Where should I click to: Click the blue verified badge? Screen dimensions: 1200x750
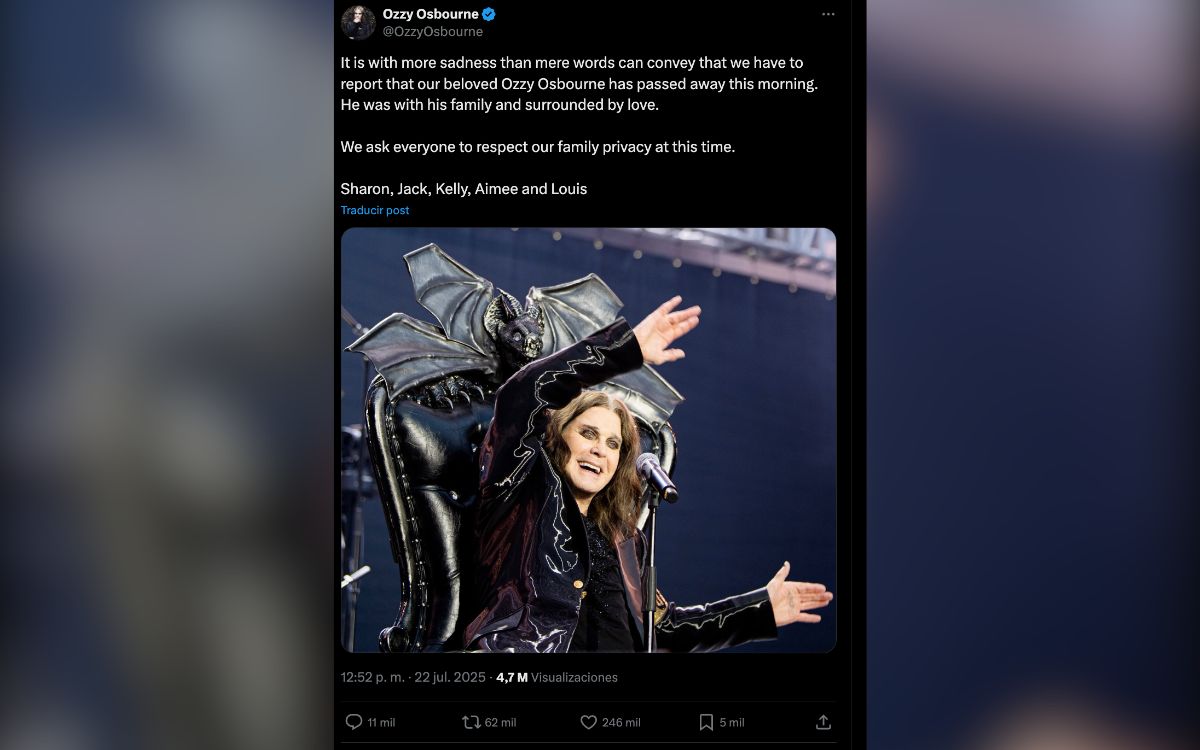click(489, 14)
